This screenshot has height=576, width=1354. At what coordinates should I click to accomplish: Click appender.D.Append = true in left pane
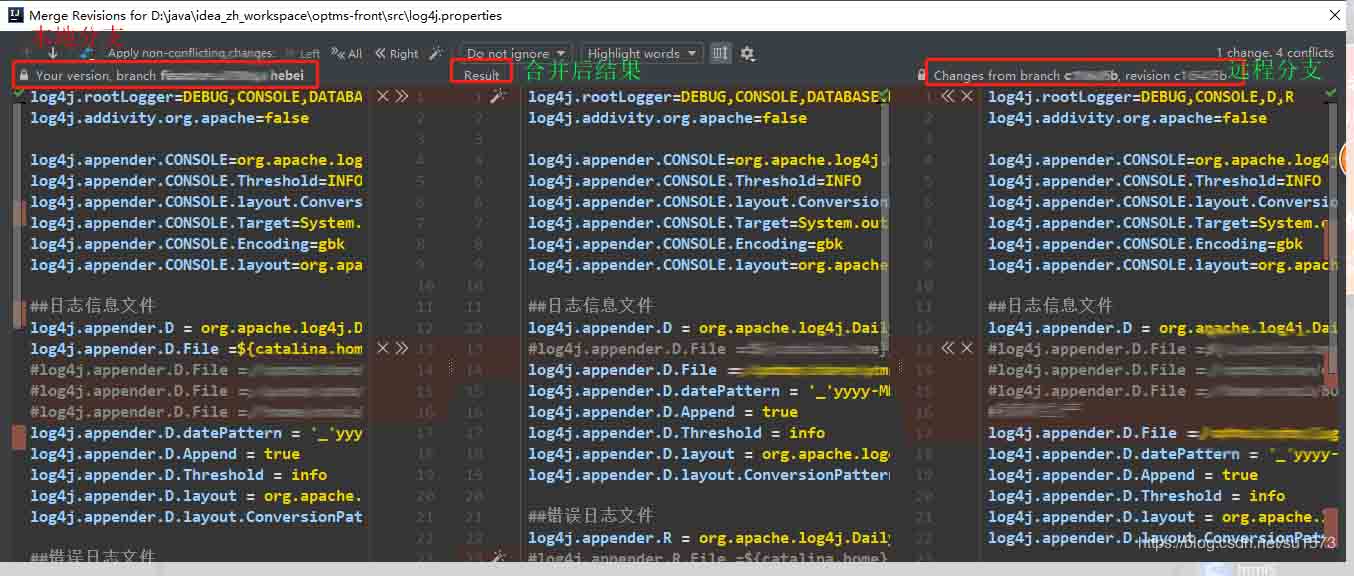click(165, 454)
